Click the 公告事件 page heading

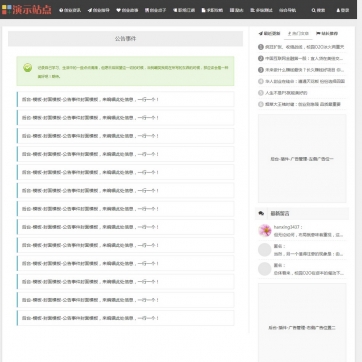125,39
